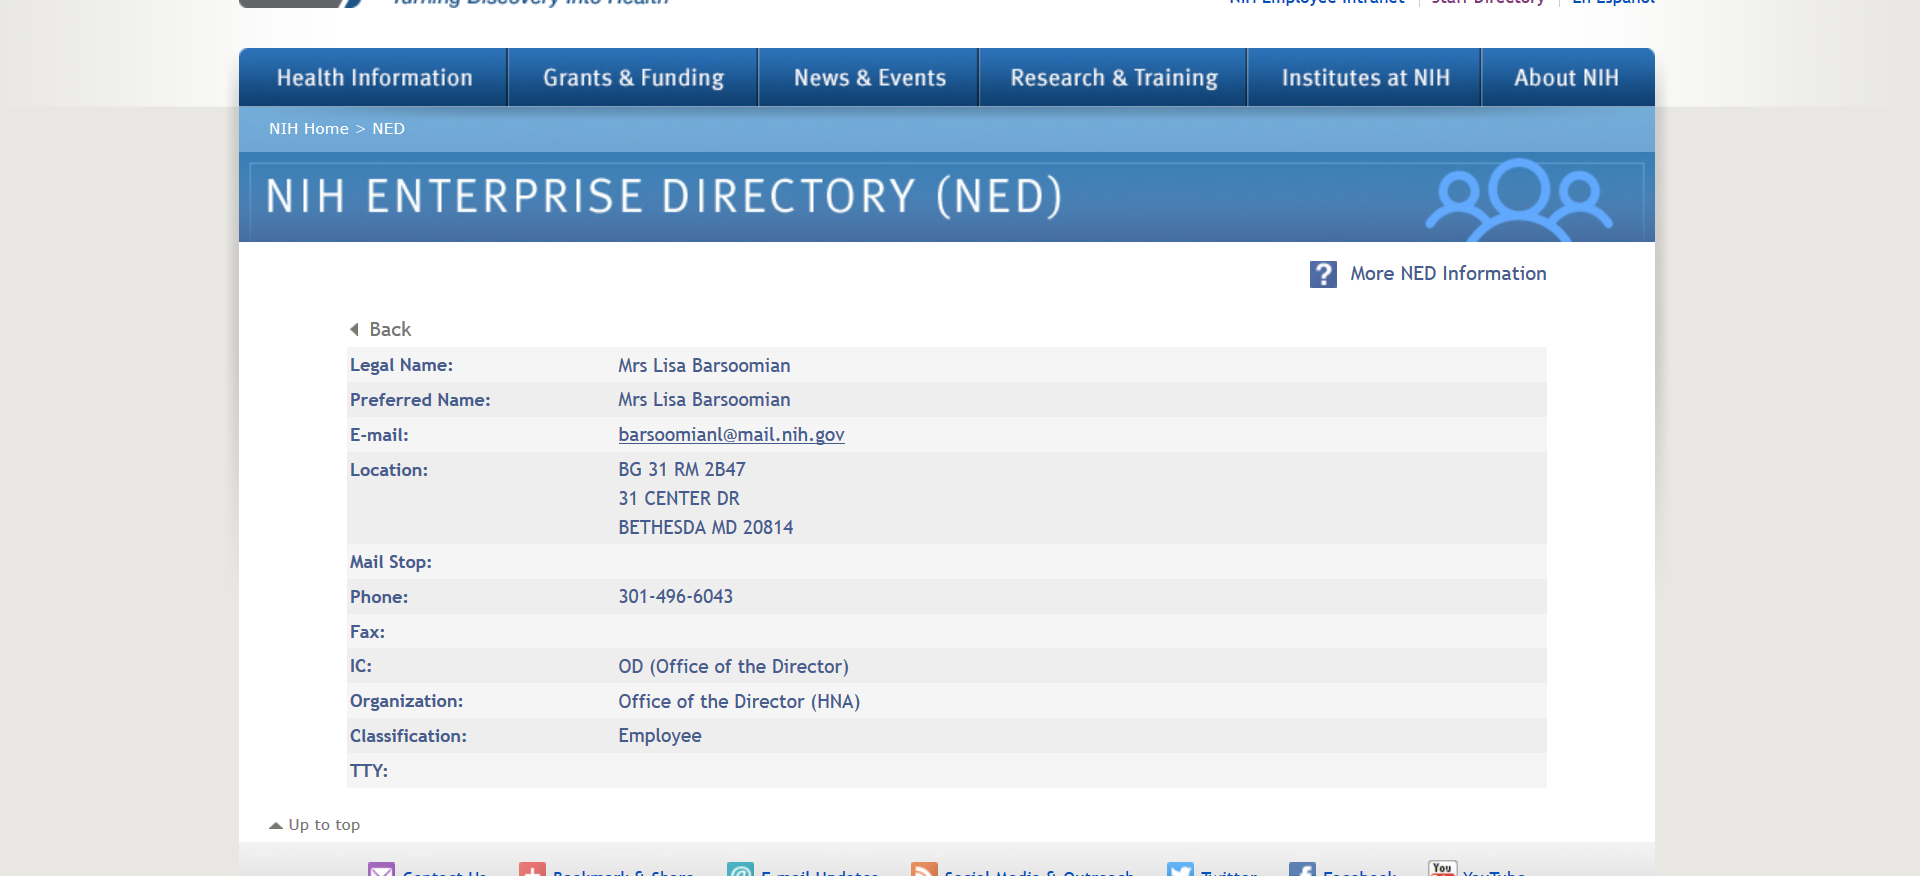Go to NIH Home in the breadcrumb
1920x876 pixels.
(309, 129)
